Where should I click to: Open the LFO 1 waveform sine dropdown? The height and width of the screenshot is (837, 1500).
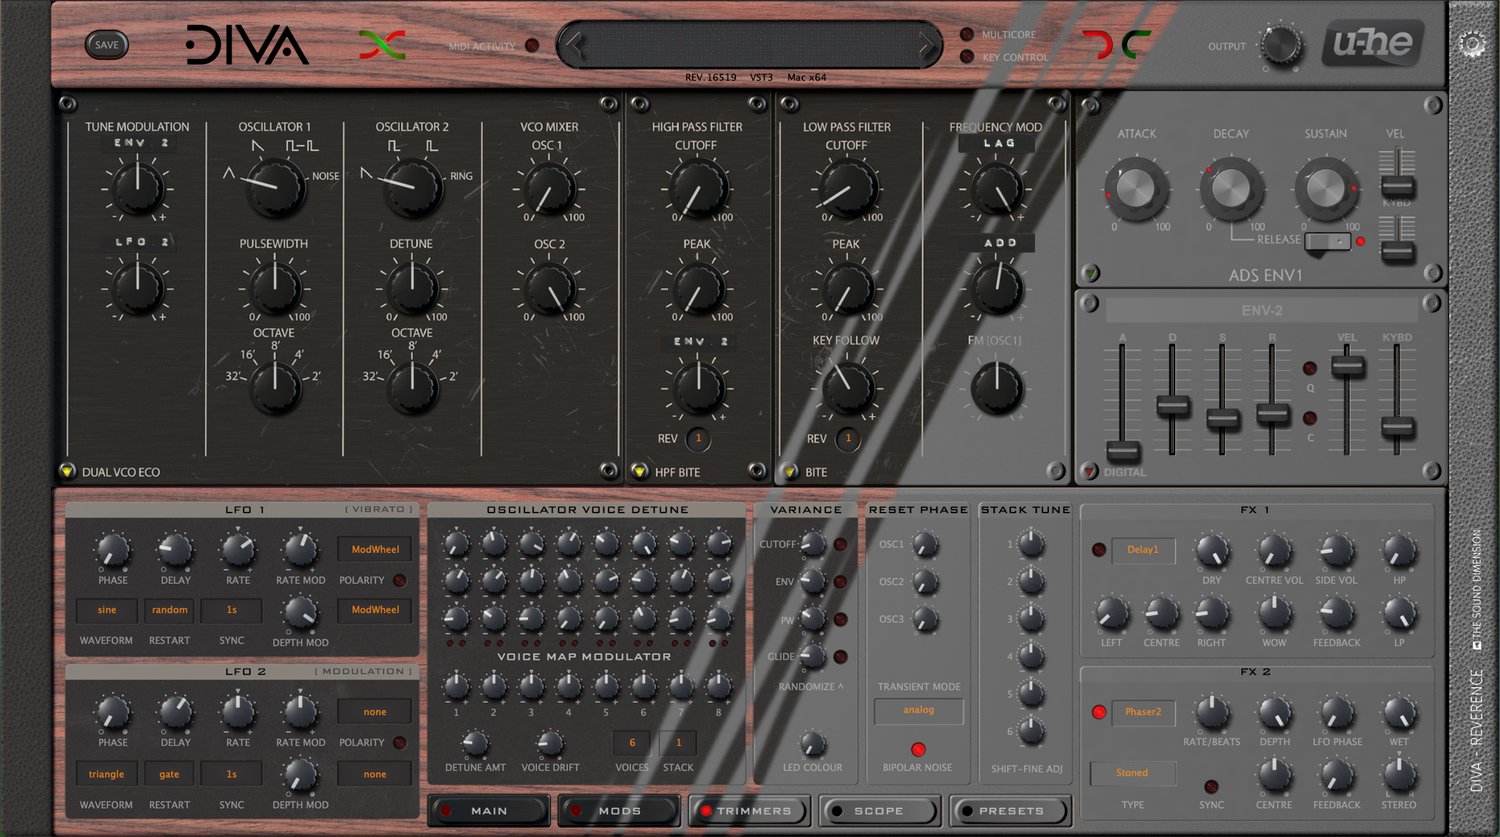(107, 610)
